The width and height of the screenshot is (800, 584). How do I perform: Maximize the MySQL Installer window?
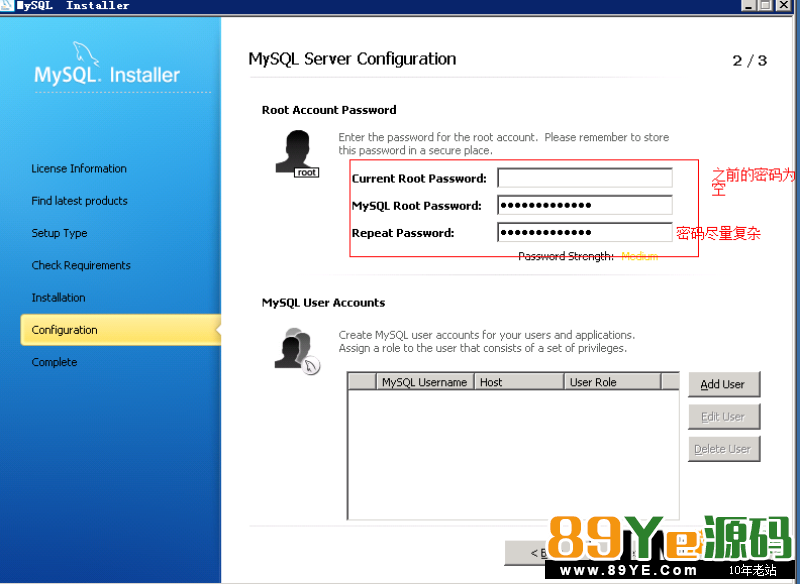(x=765, y=5)
